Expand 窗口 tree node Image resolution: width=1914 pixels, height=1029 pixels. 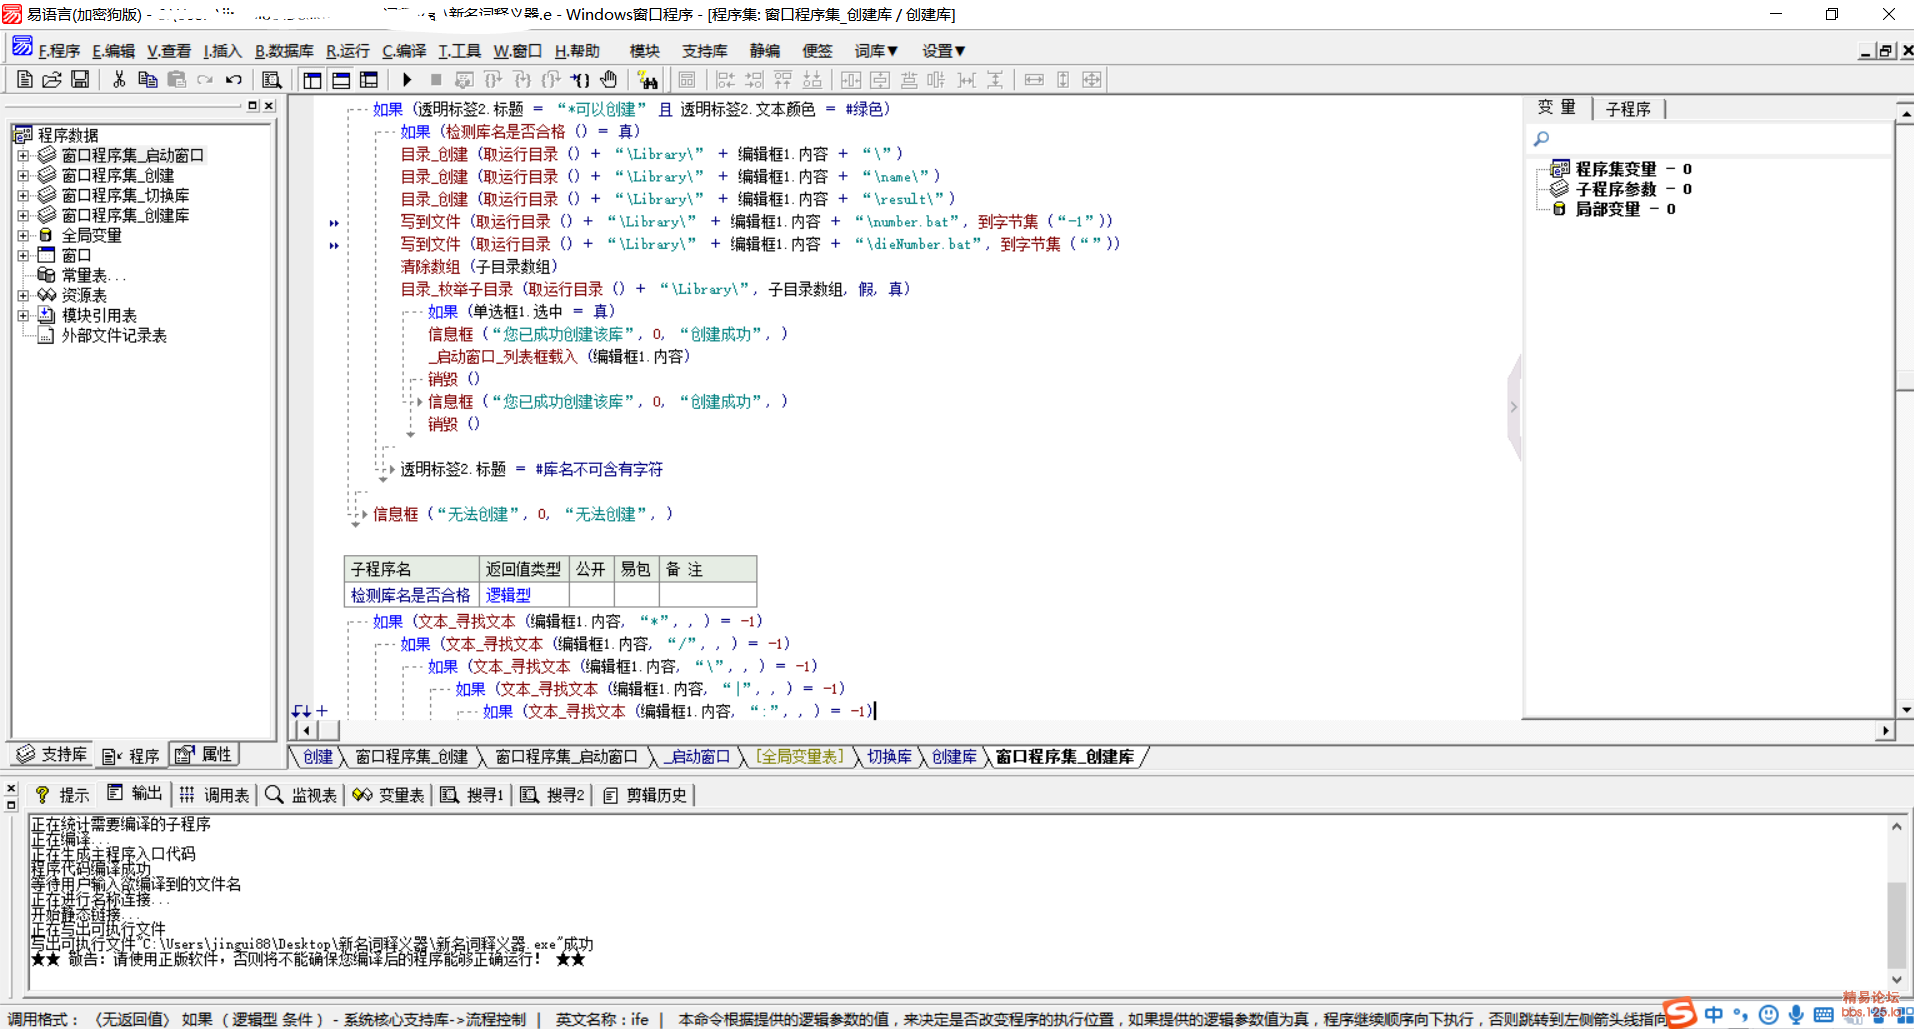[23, 255]
